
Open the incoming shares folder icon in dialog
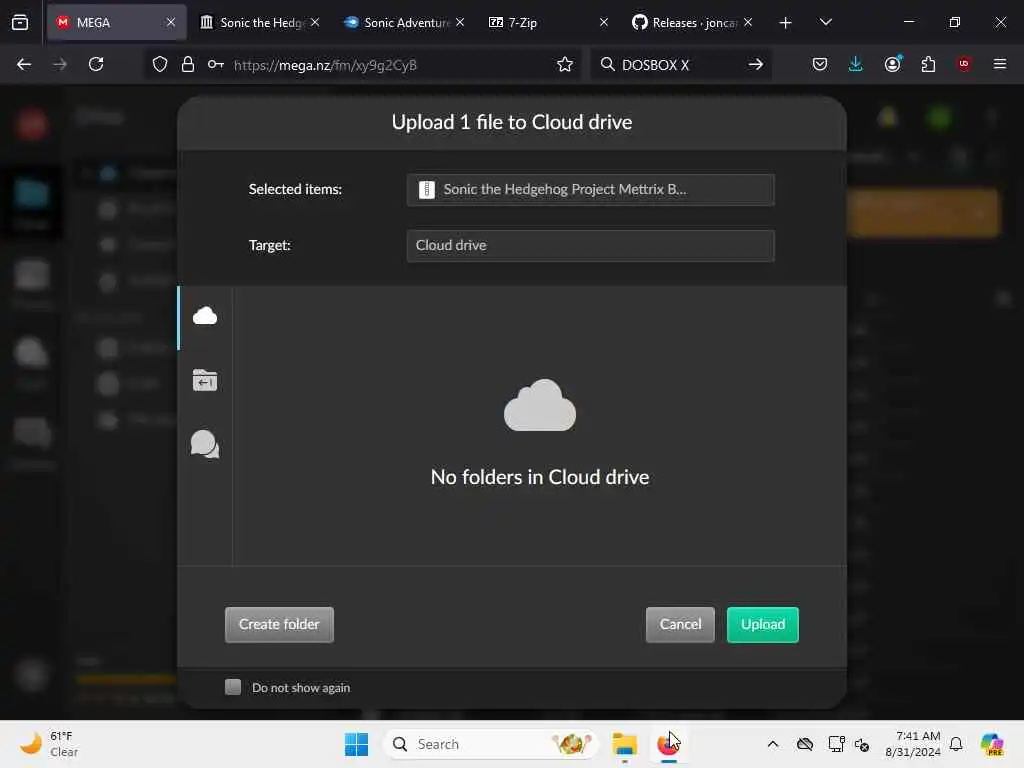(x=204, y=380)
